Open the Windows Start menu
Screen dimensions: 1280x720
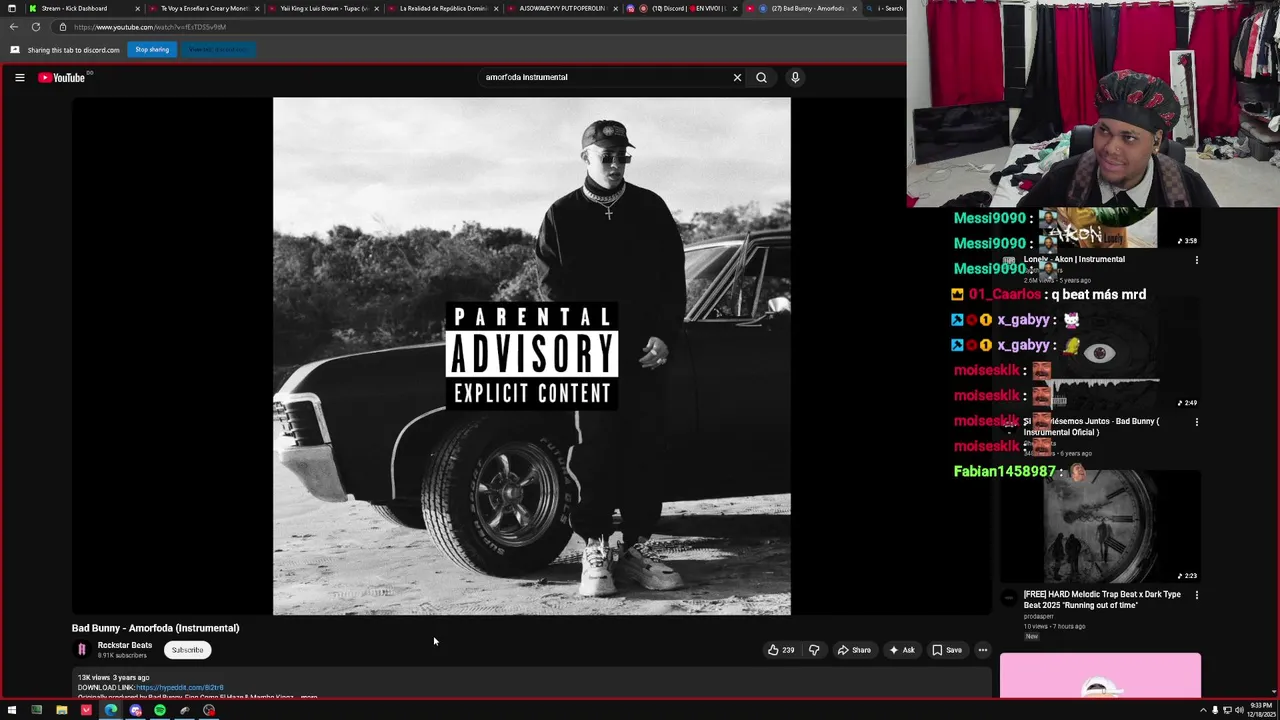coord(11,711)
